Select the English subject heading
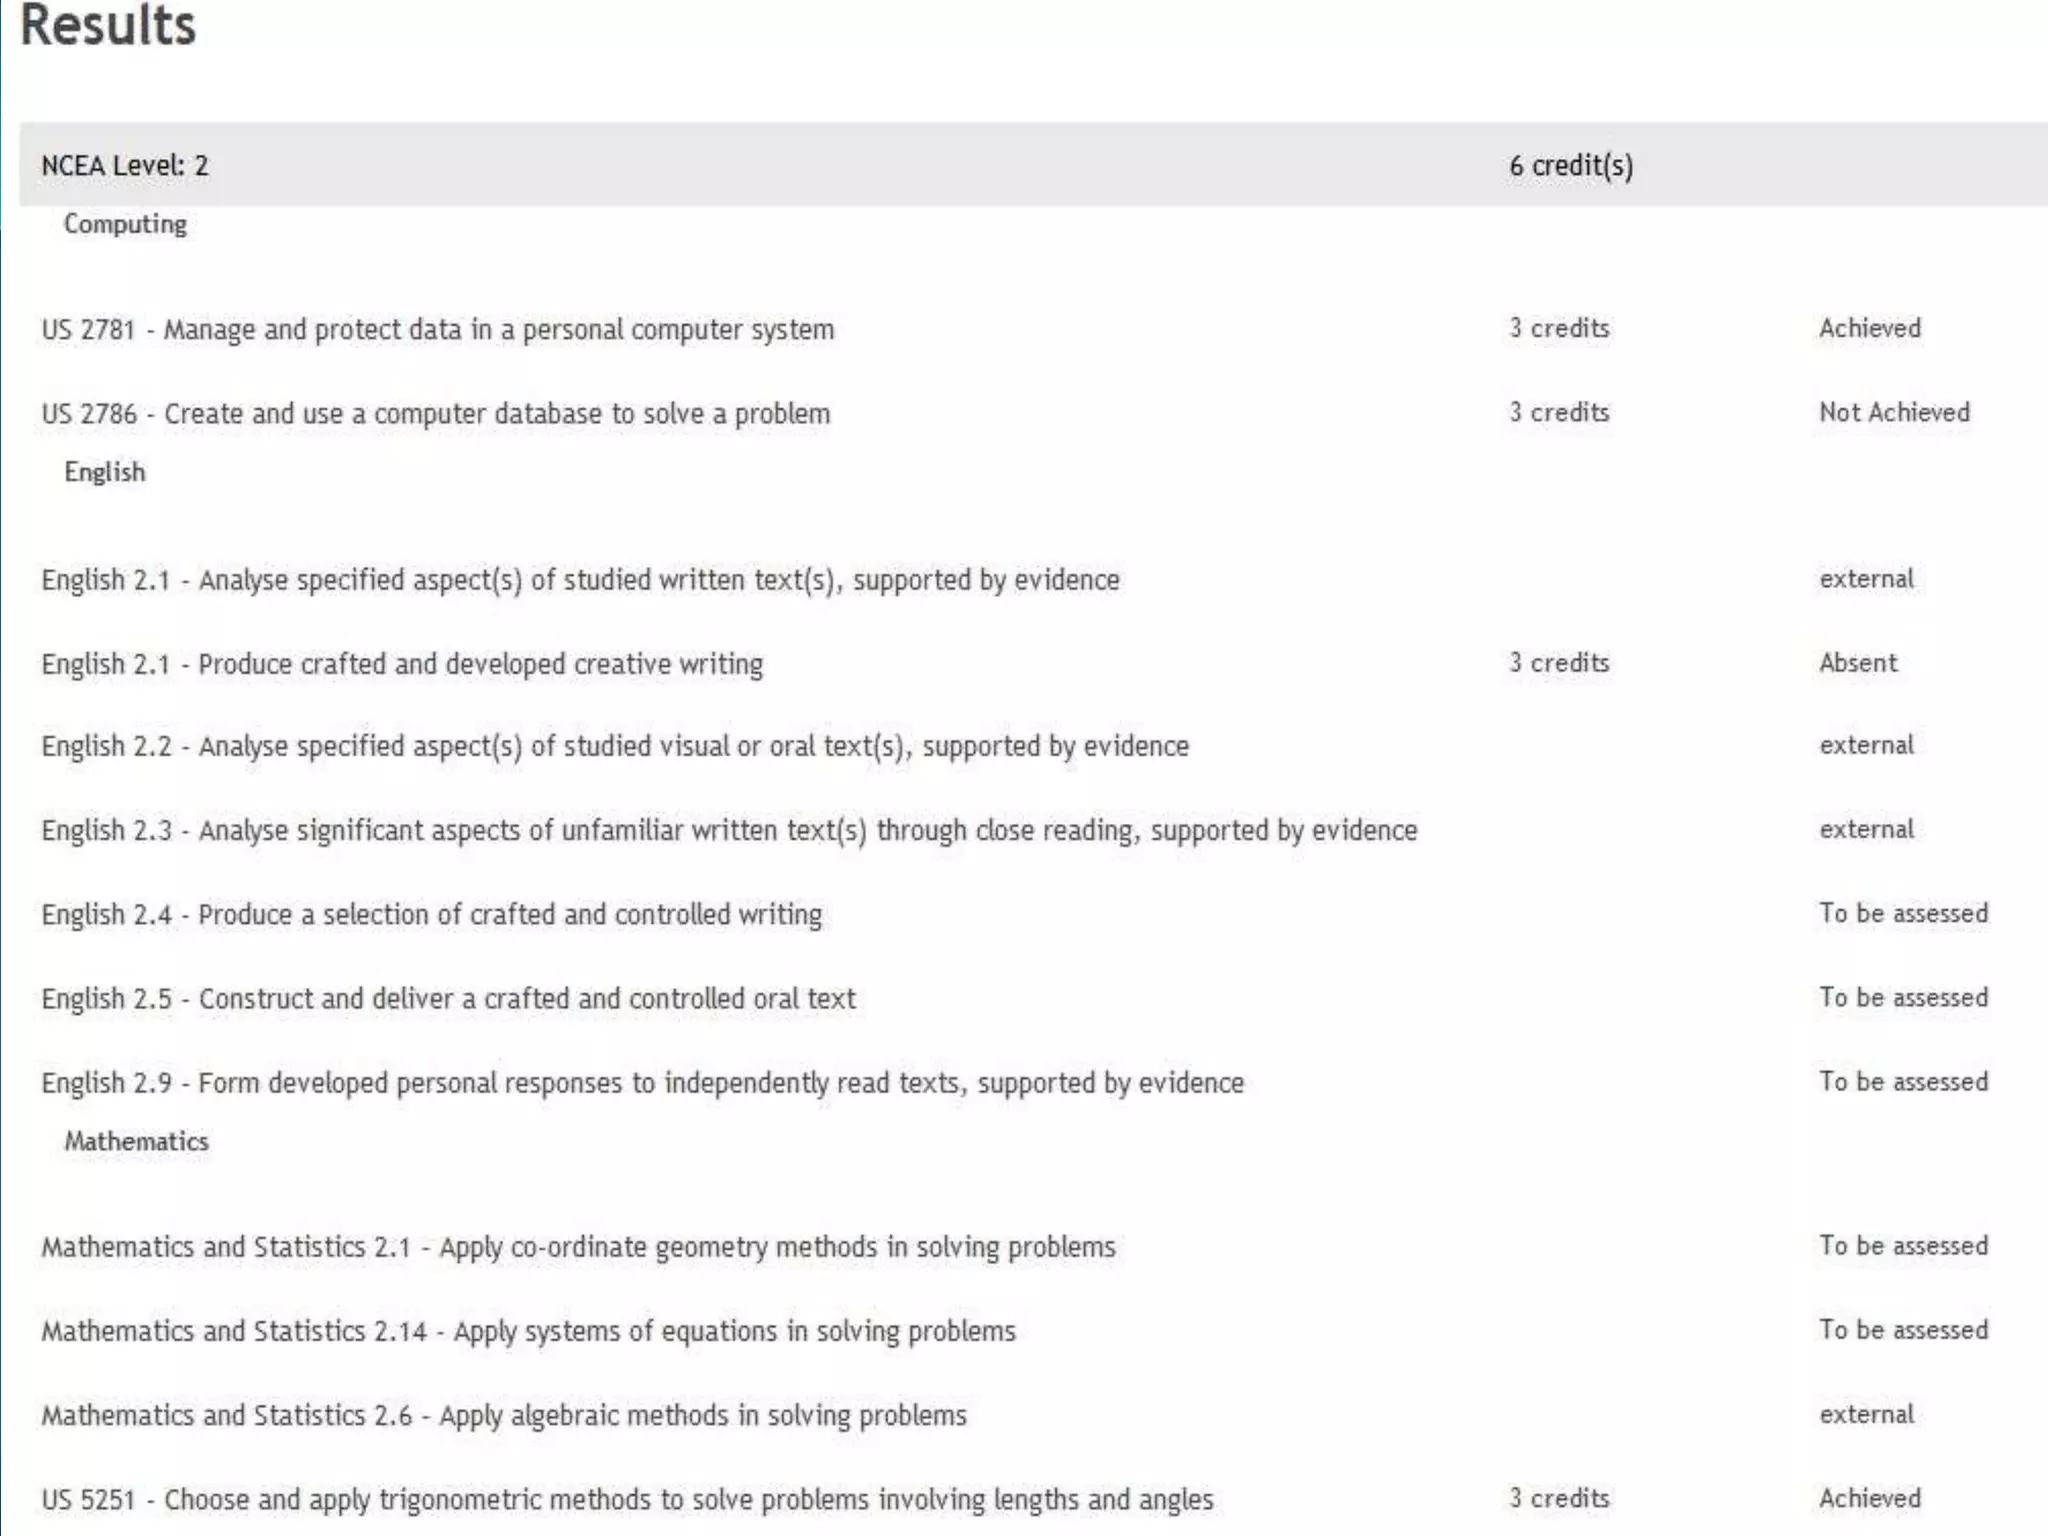2048x1536 pixels. (104, 472)
